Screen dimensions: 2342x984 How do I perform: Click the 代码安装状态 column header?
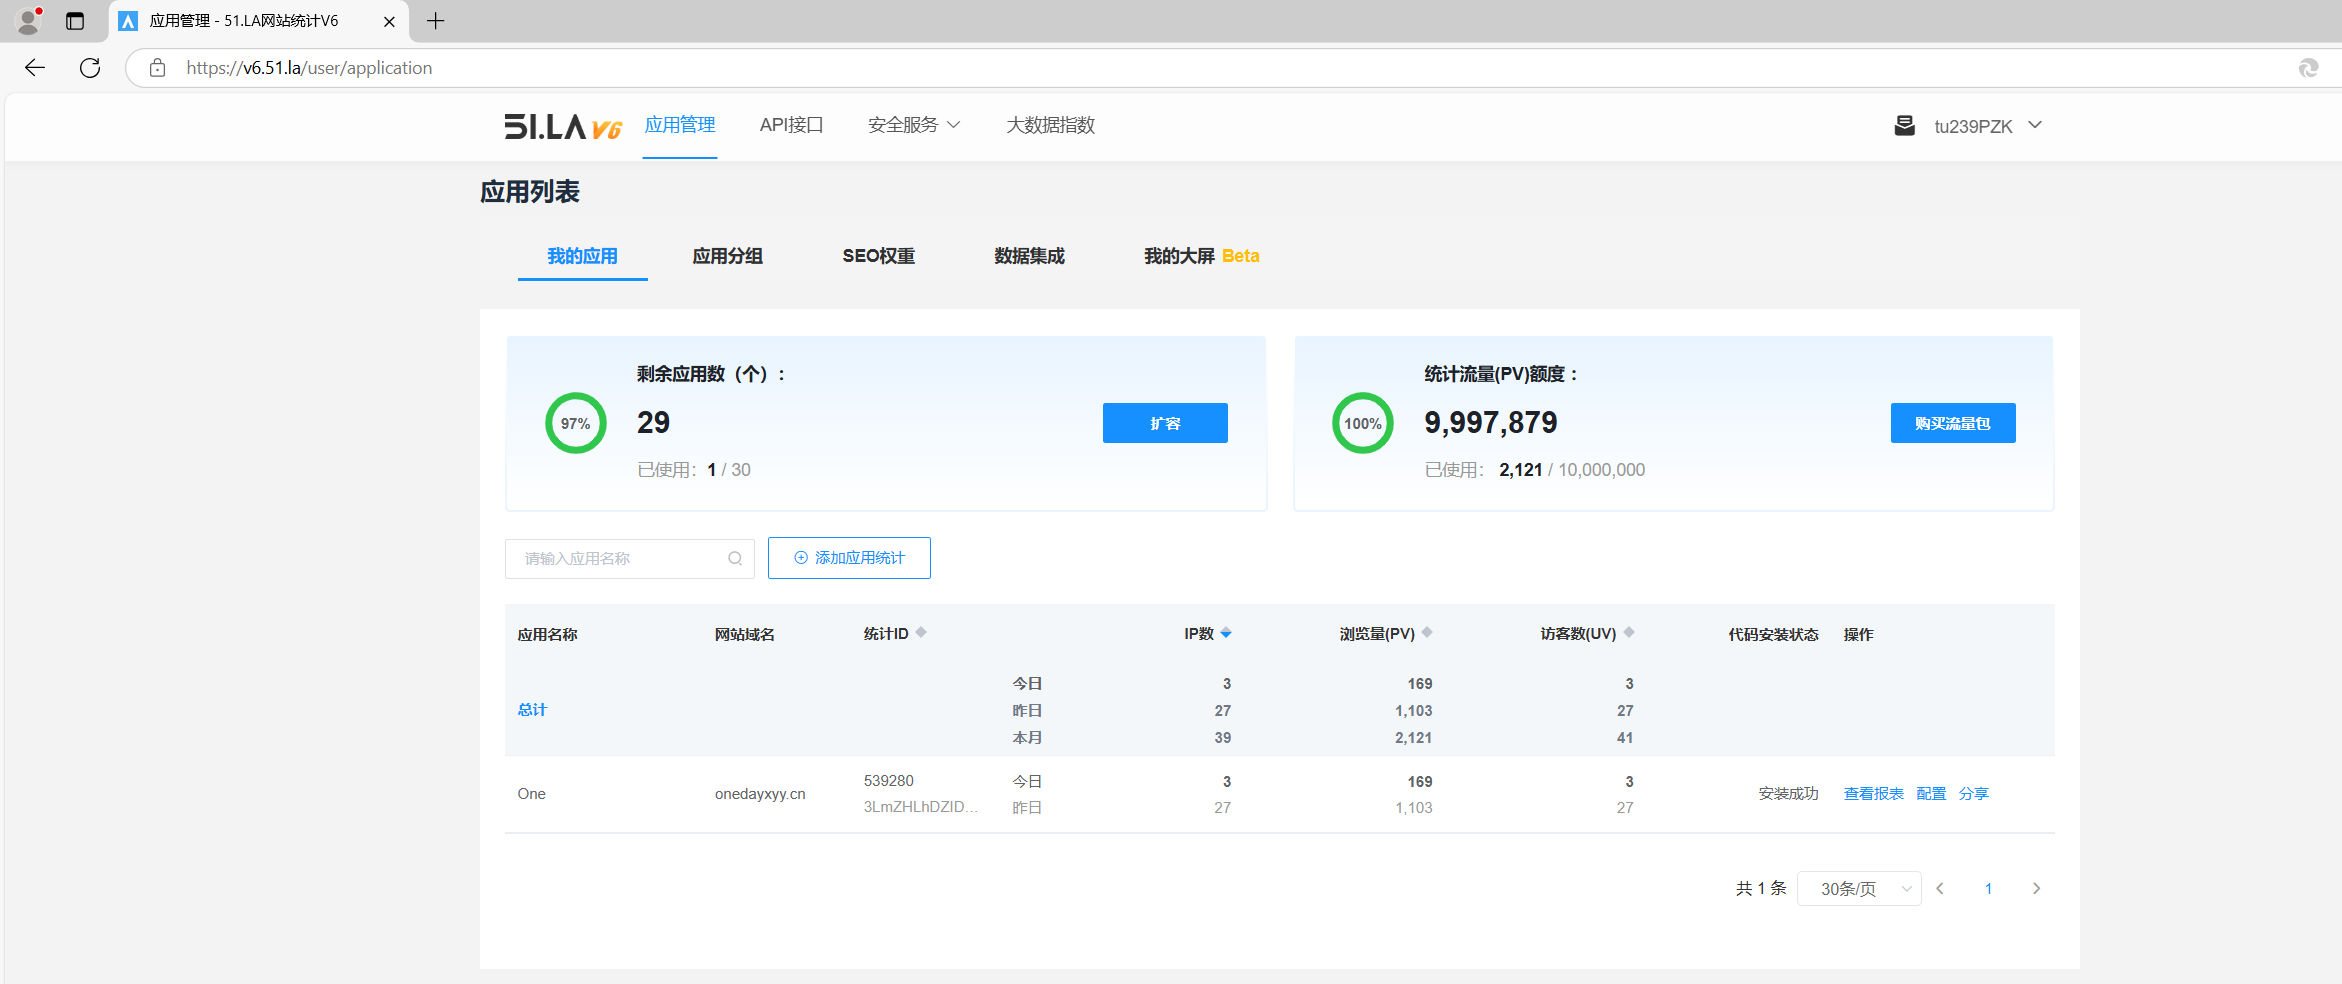point(1773,634)
